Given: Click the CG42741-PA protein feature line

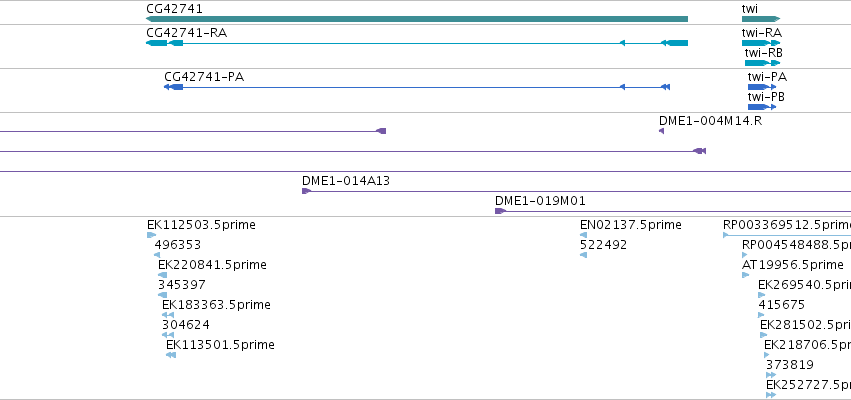Looking at the screenshot, I should coord(417,87).
